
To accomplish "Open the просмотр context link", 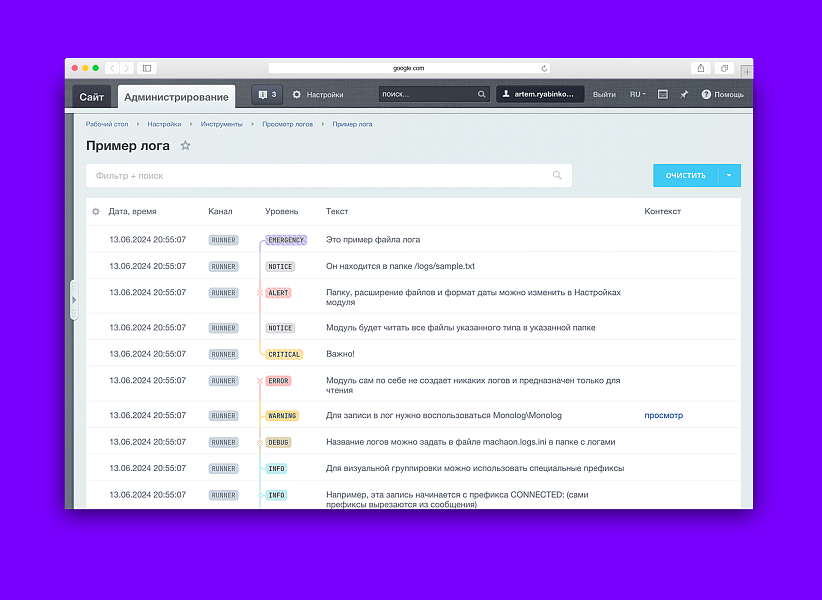I will pyautogui.click(x=663, y=416).
